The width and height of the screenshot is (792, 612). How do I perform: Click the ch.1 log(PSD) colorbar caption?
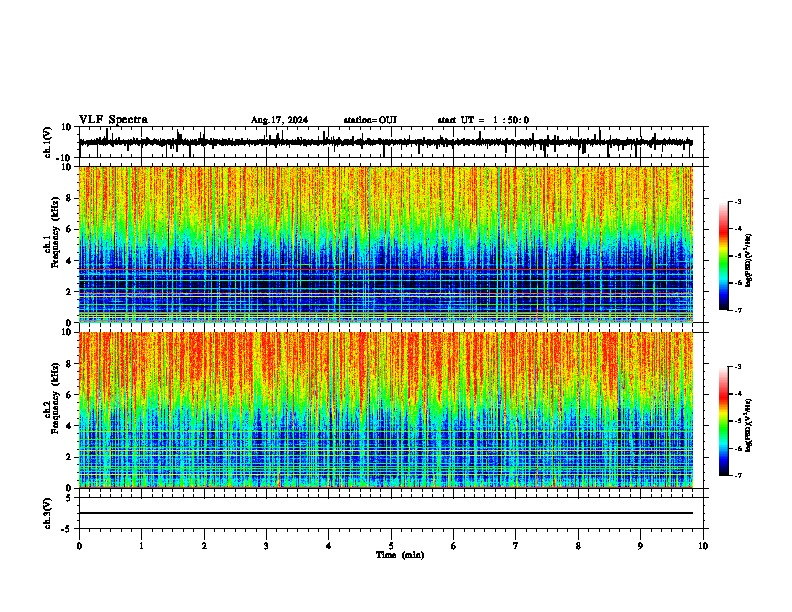pyautogui.click(x=748, y=261)
